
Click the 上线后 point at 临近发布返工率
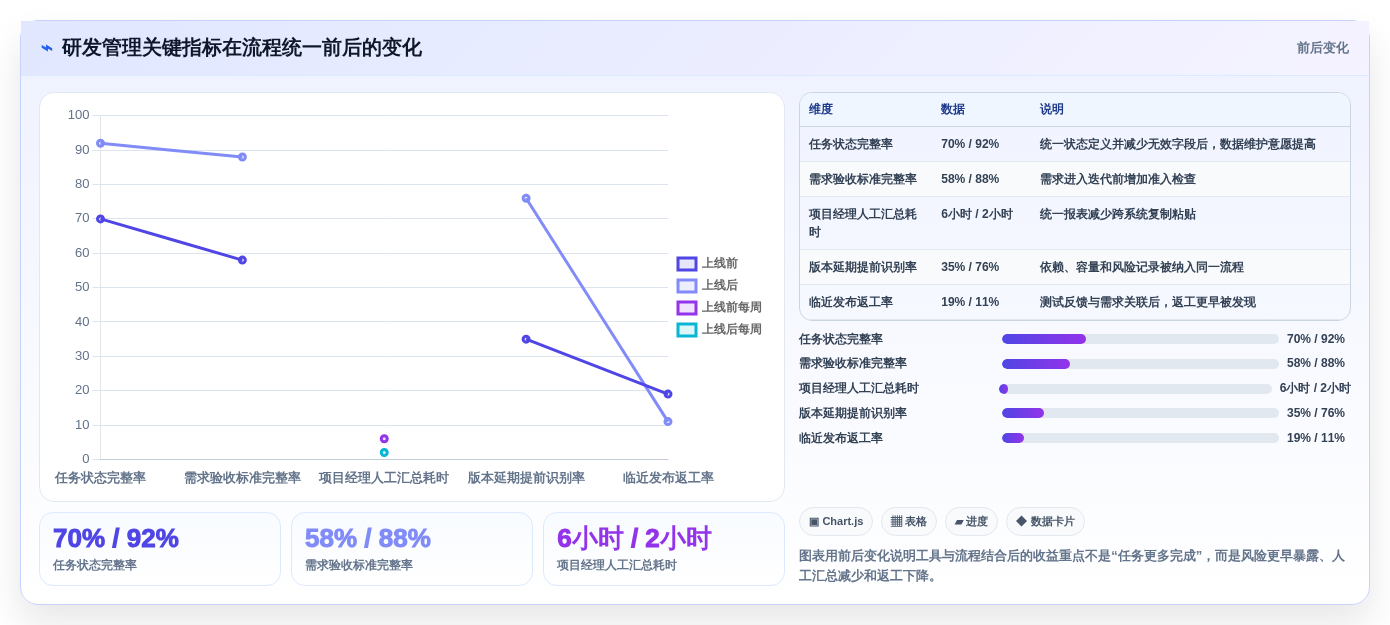[x=668, y=422]
